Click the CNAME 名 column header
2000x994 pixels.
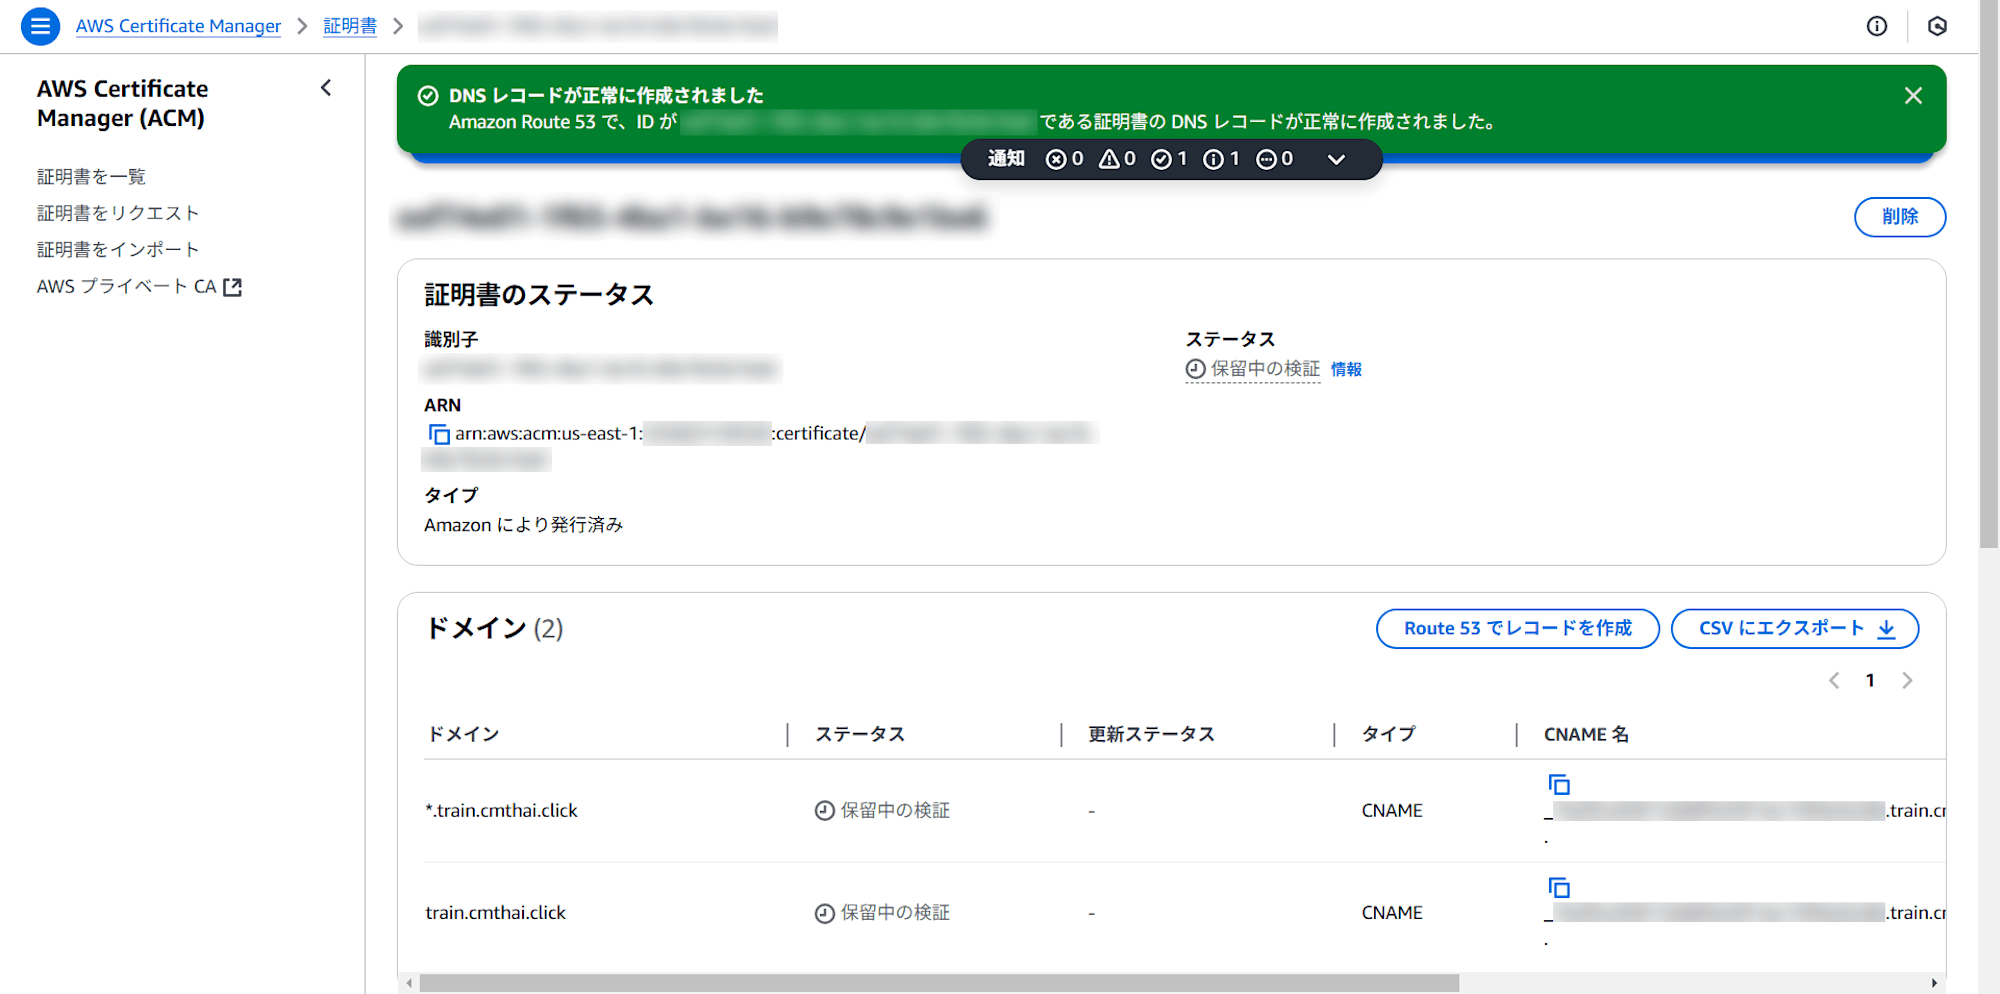point(1586,734)
